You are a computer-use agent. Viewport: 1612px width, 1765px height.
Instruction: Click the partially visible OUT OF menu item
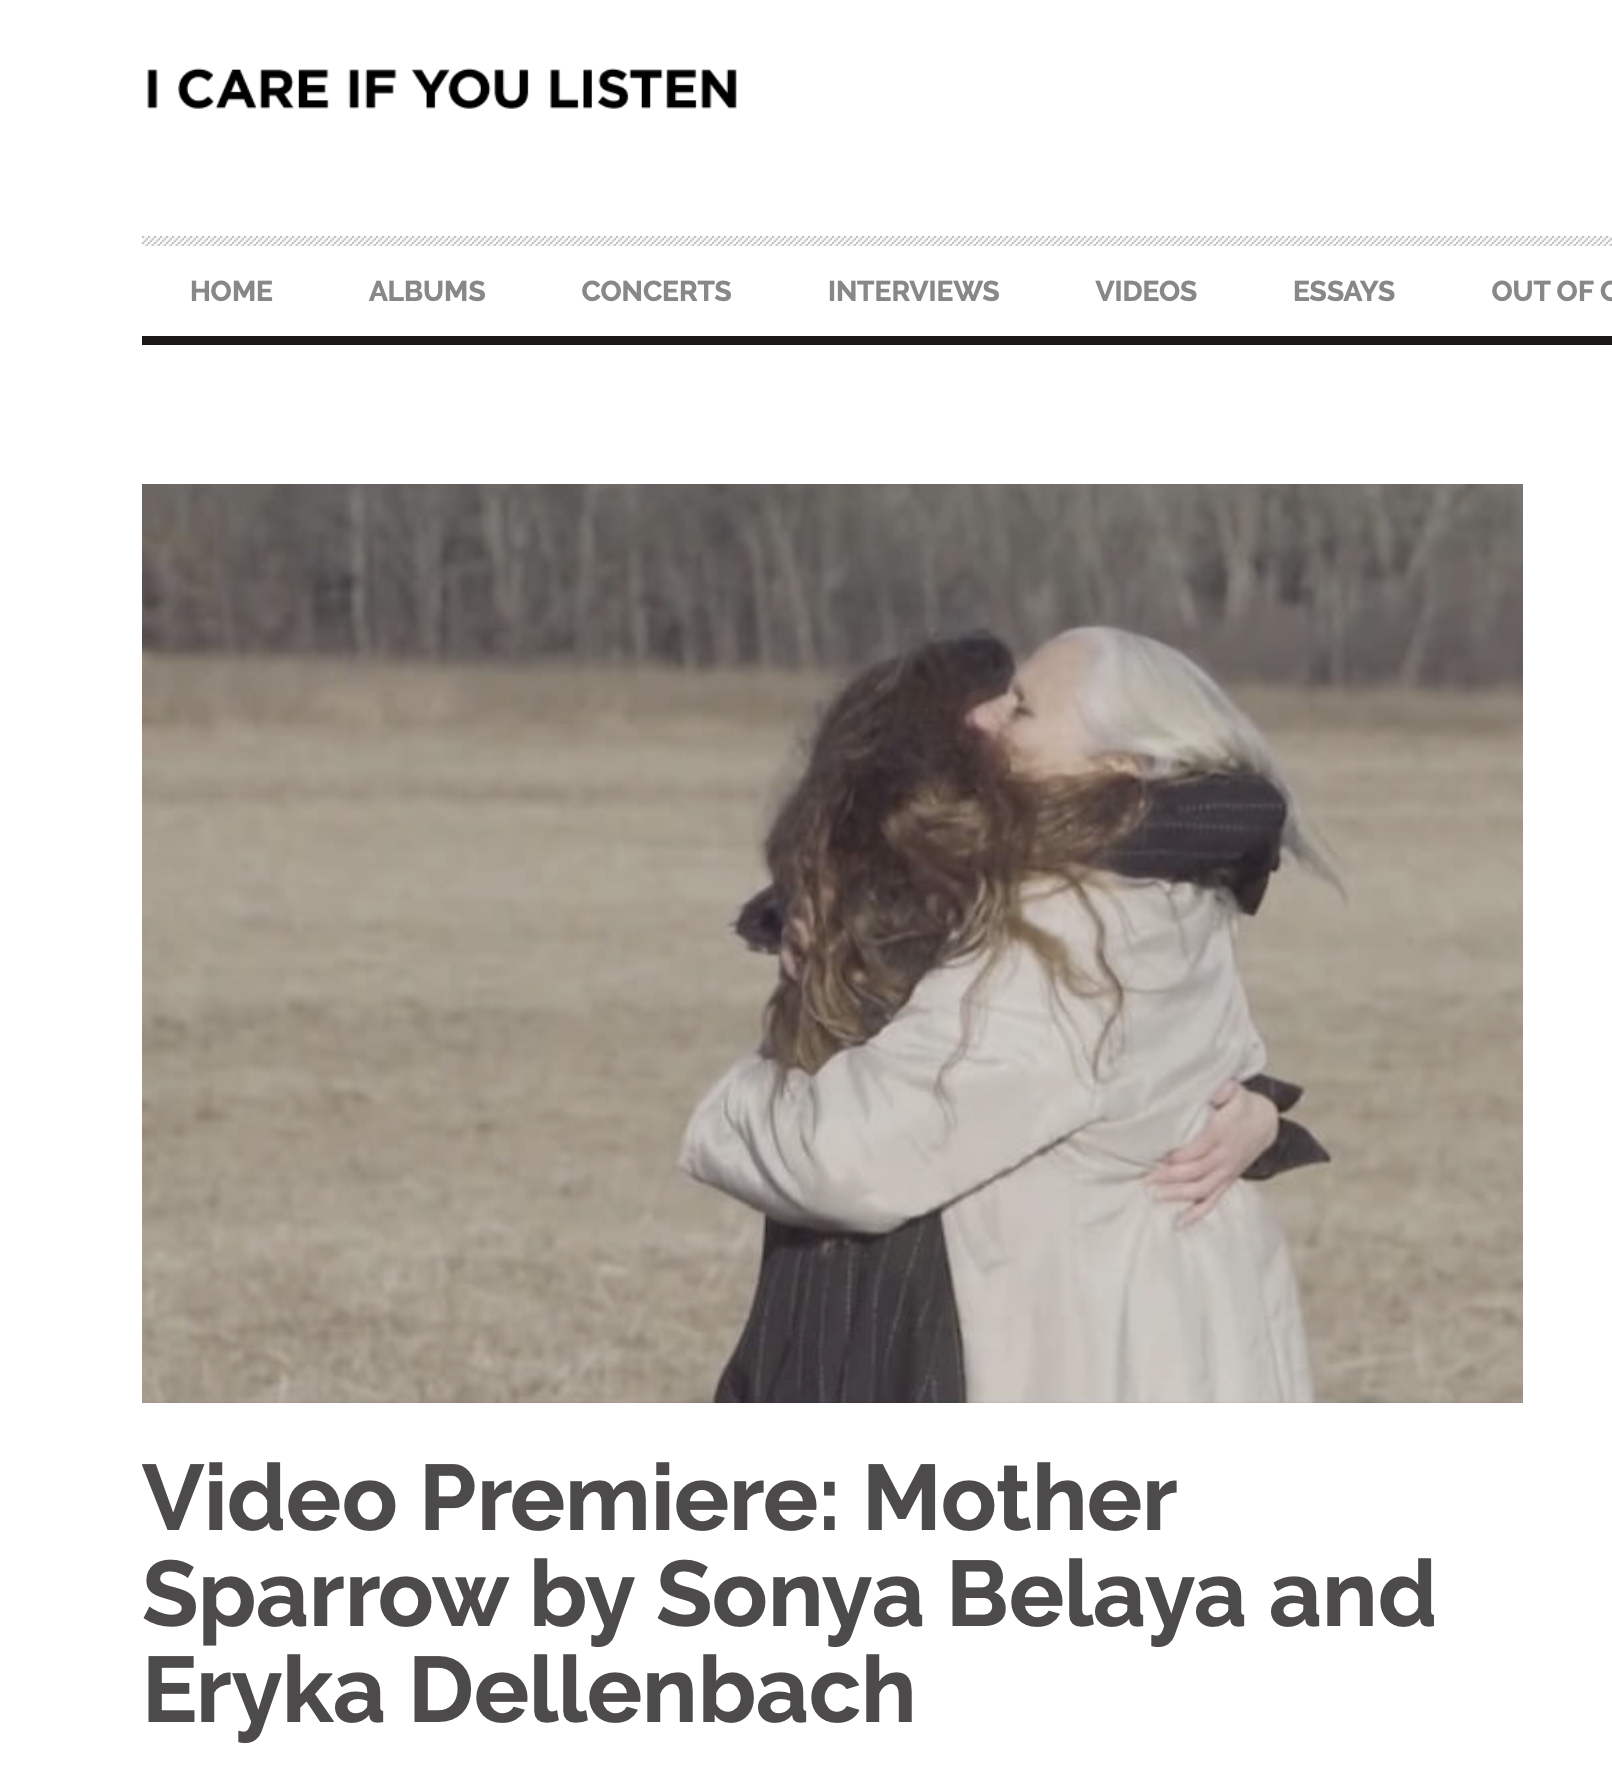[x=1550, y=291]
